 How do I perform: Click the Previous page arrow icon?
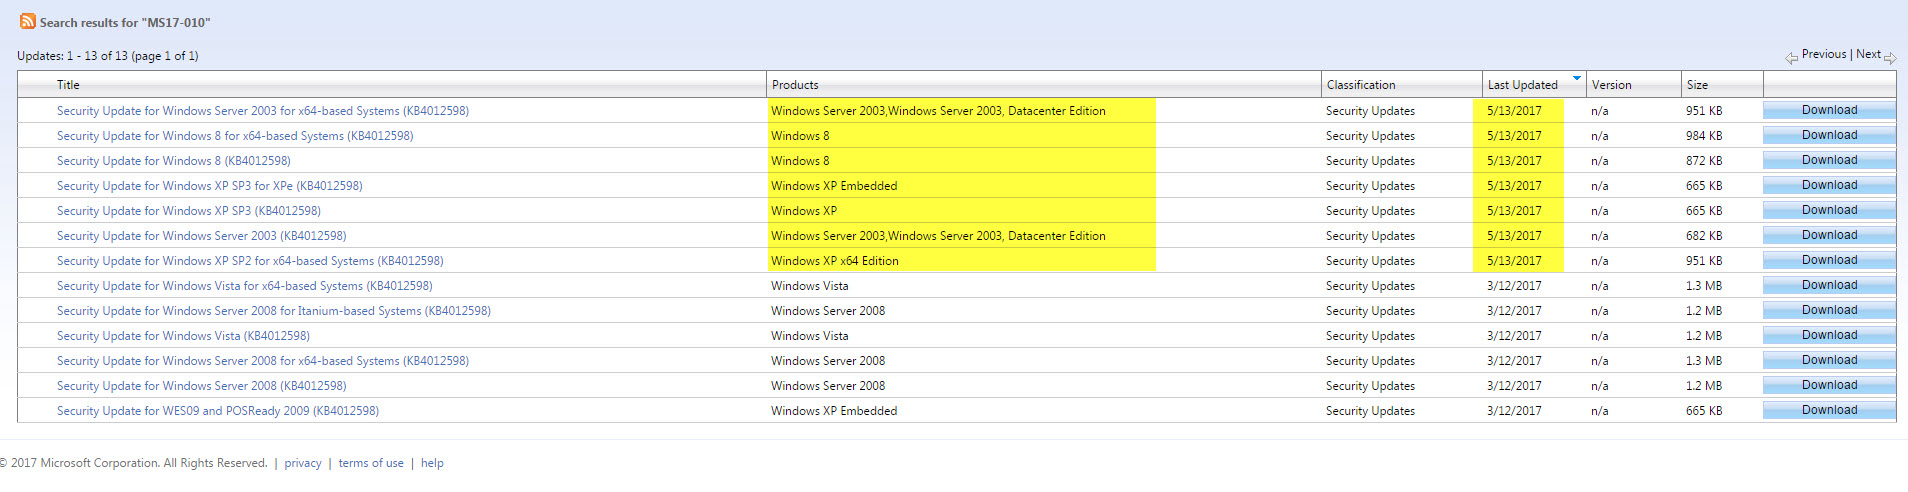(x=1792, y=58)
